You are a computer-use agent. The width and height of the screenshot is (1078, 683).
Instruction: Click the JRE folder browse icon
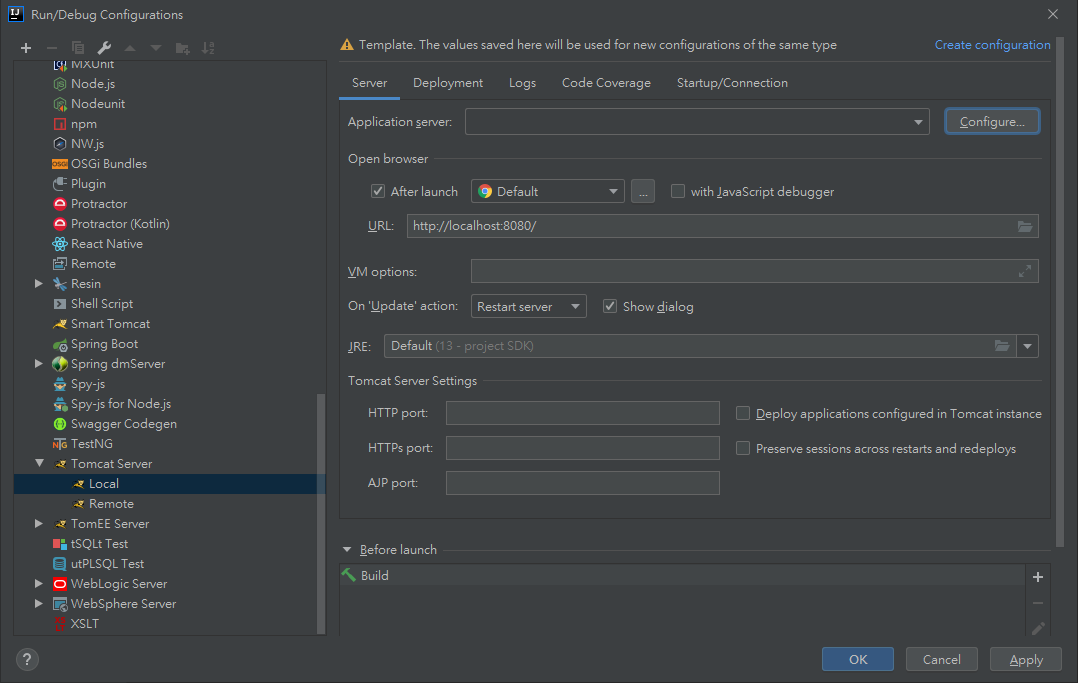[x=1002, y=346]
